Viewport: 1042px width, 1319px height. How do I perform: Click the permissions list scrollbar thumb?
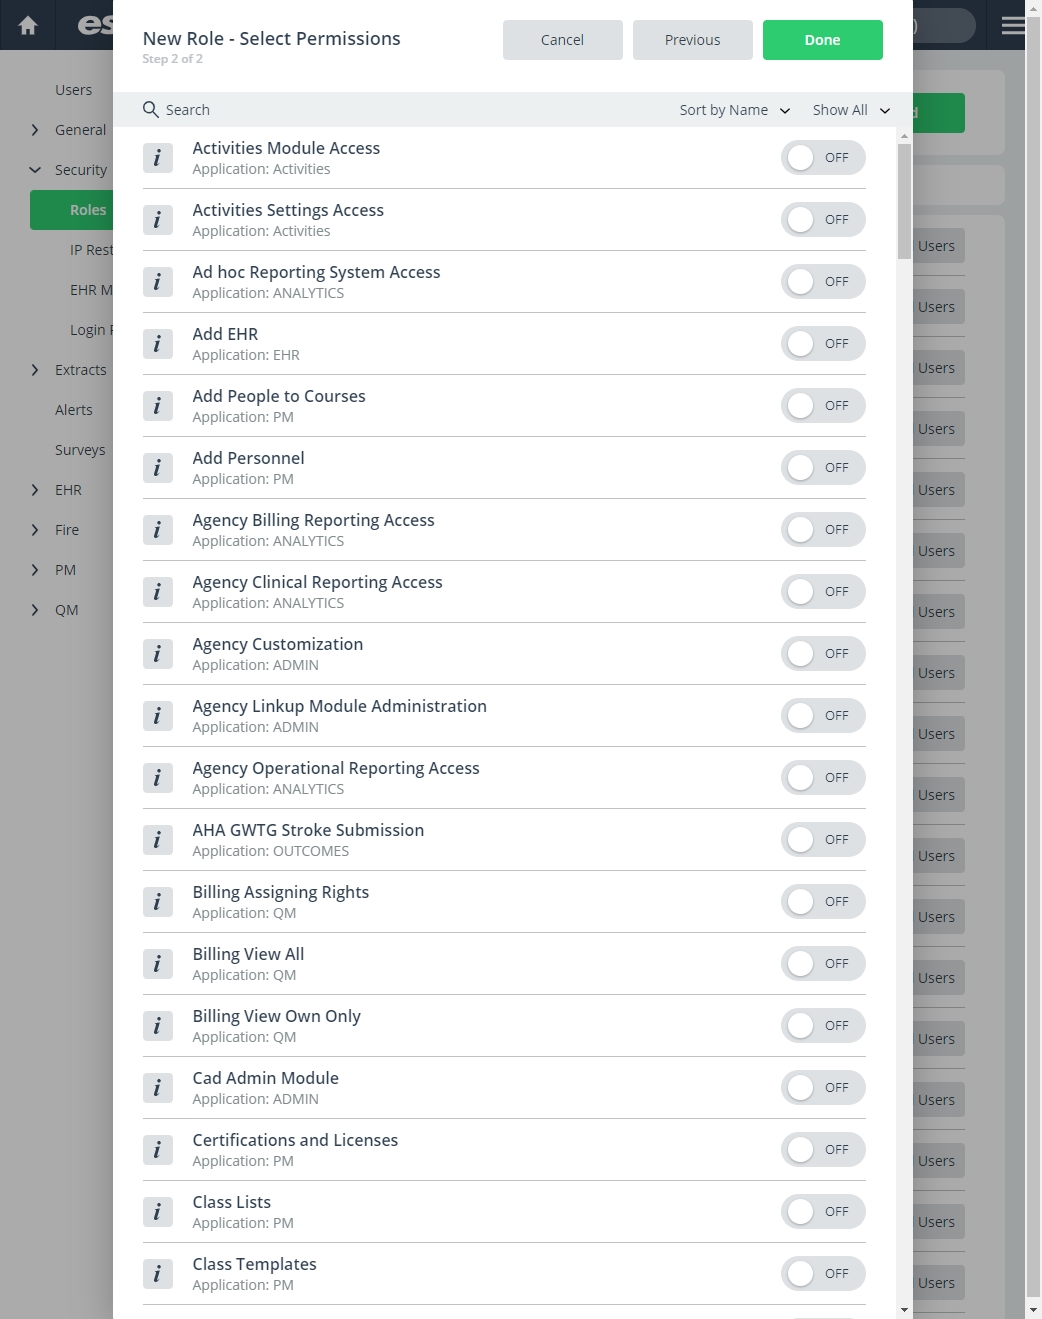coord(904,201)
